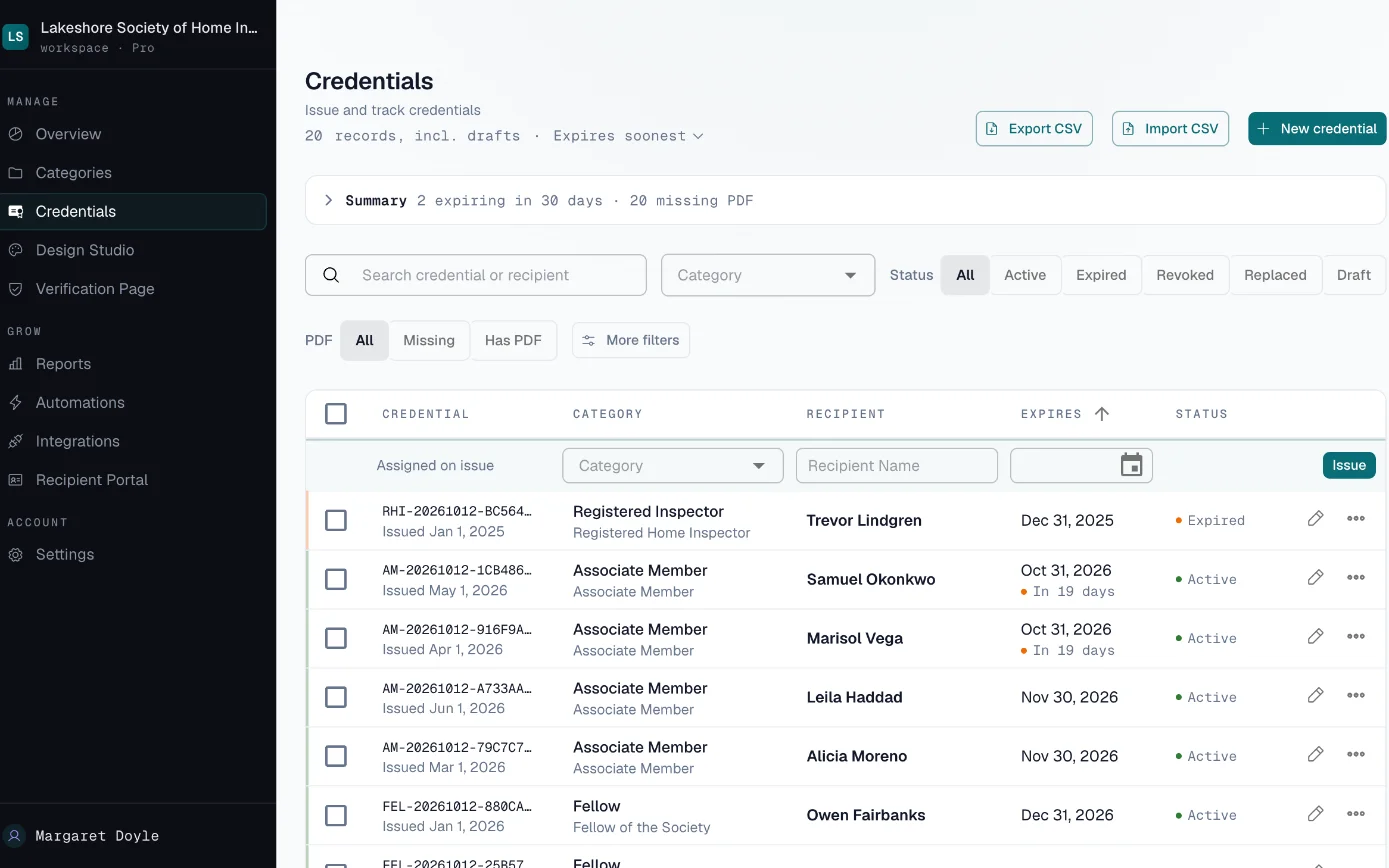The width and height of the screenshot is (1389, 868).
Task: Edit Owen Fairbanks's credential via pencil icon
Action: (x=1315, y=813)
